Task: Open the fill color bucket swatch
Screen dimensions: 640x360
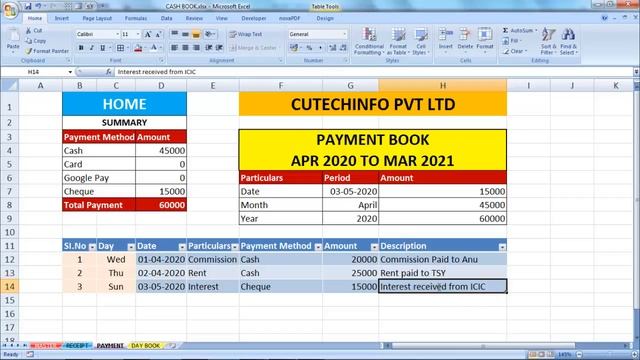Action: [138, 48]
